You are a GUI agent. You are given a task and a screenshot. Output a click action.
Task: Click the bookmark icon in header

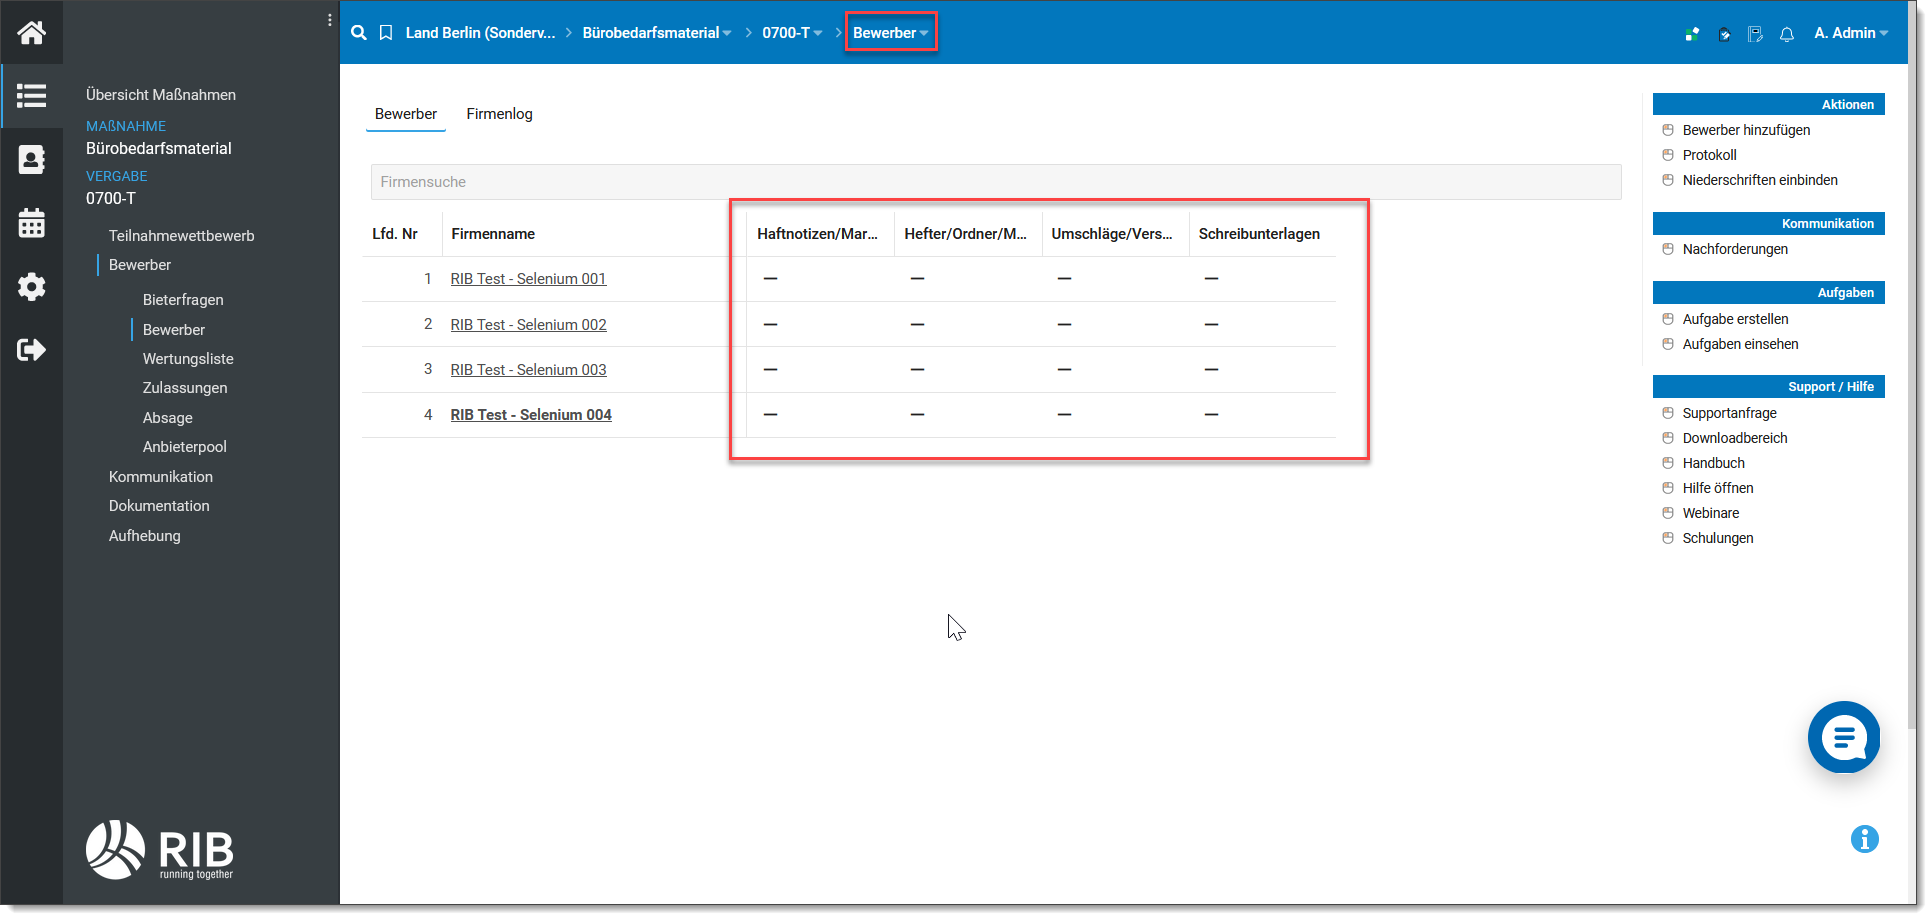coord(386,33)
